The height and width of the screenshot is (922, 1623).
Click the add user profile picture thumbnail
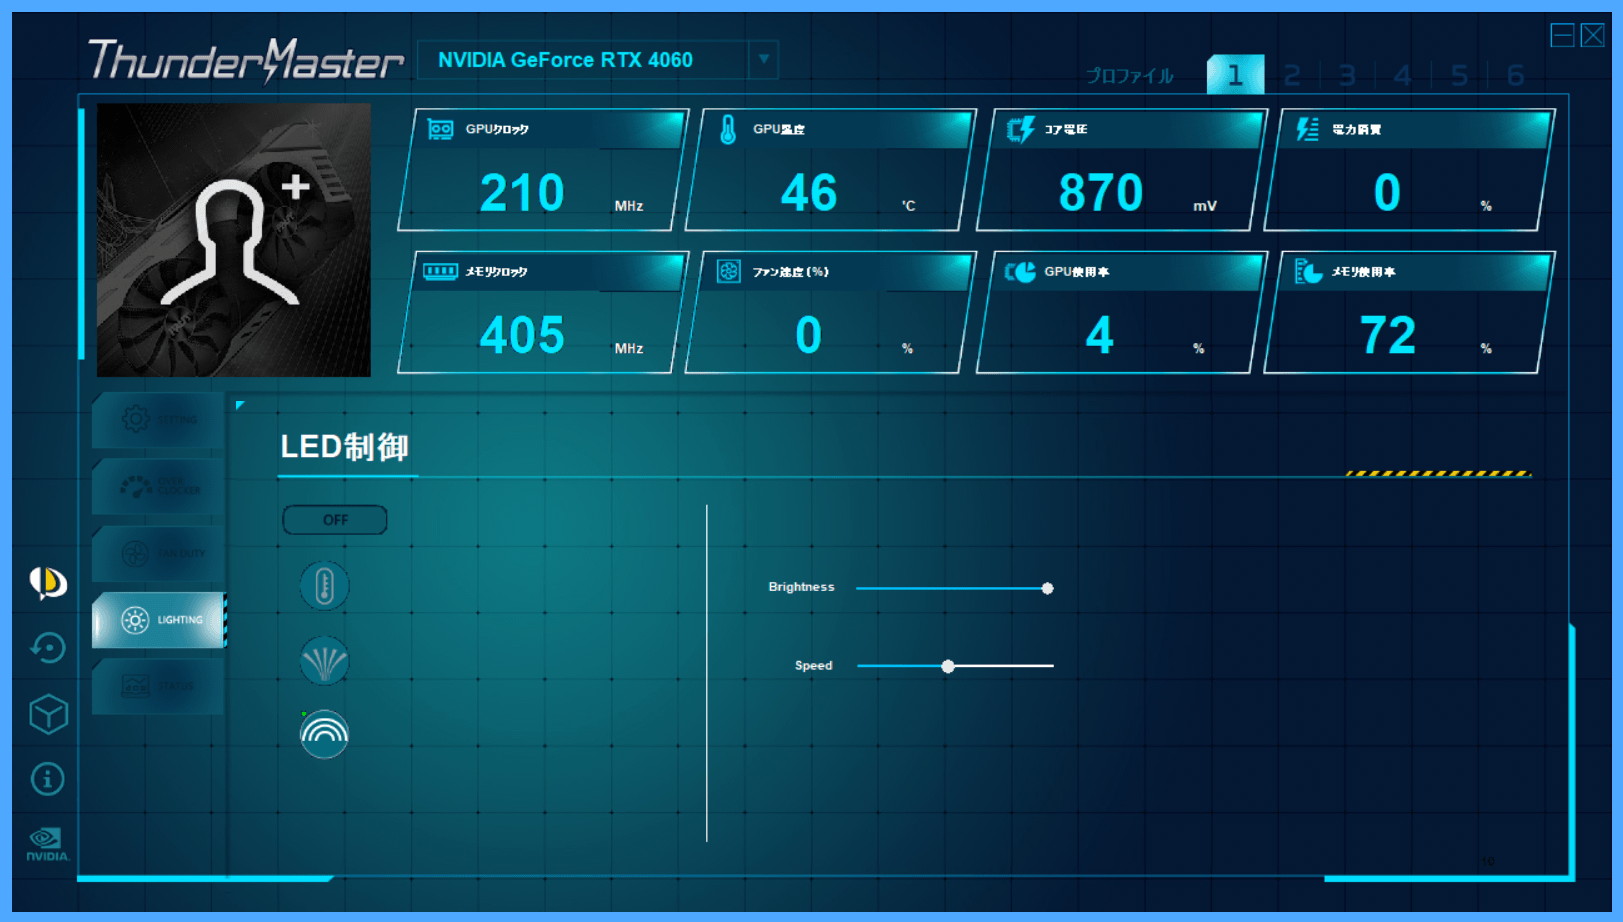[234, 240]
